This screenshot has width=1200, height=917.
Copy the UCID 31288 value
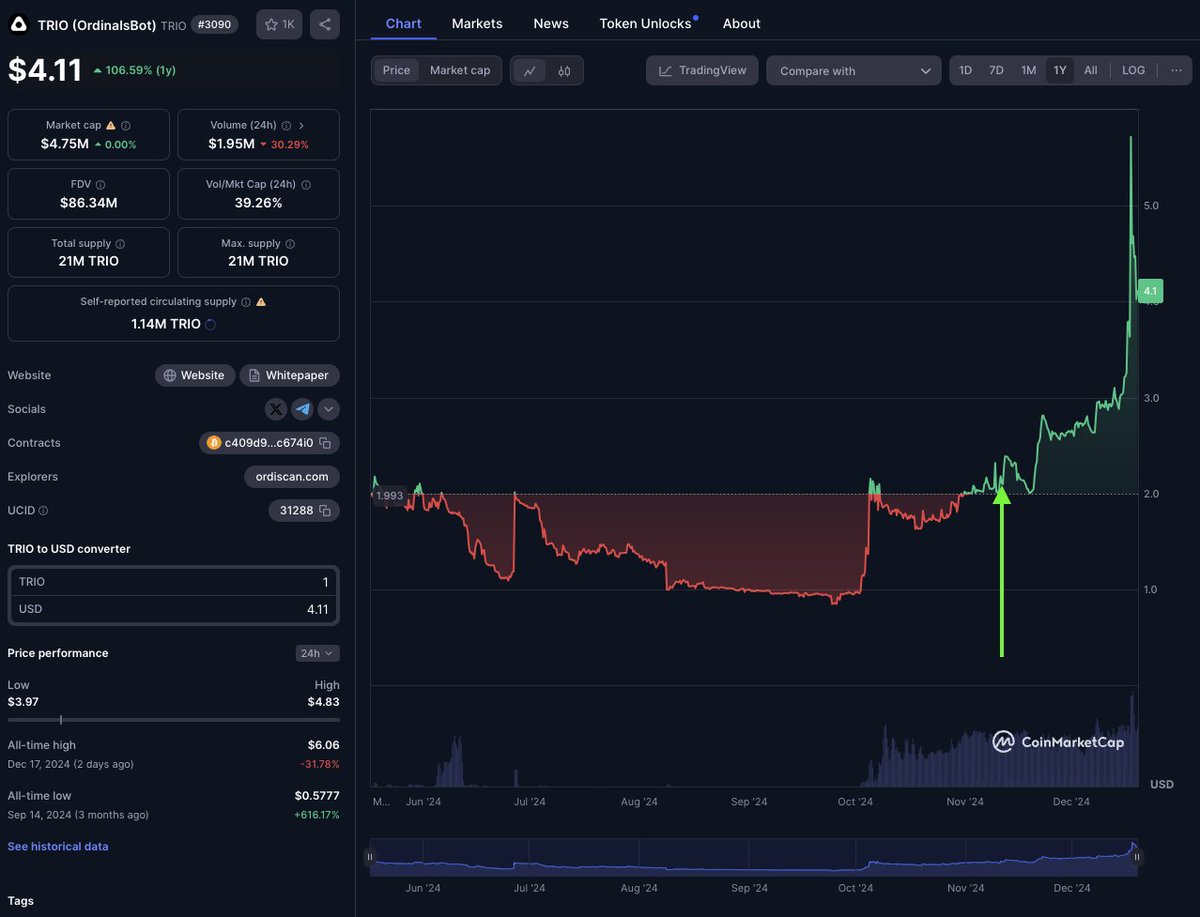pyautogui.click(x=325, y=511)
